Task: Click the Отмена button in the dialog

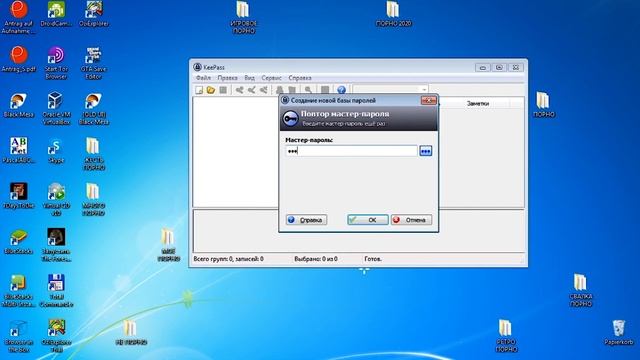Action: (x=411, y=220)
